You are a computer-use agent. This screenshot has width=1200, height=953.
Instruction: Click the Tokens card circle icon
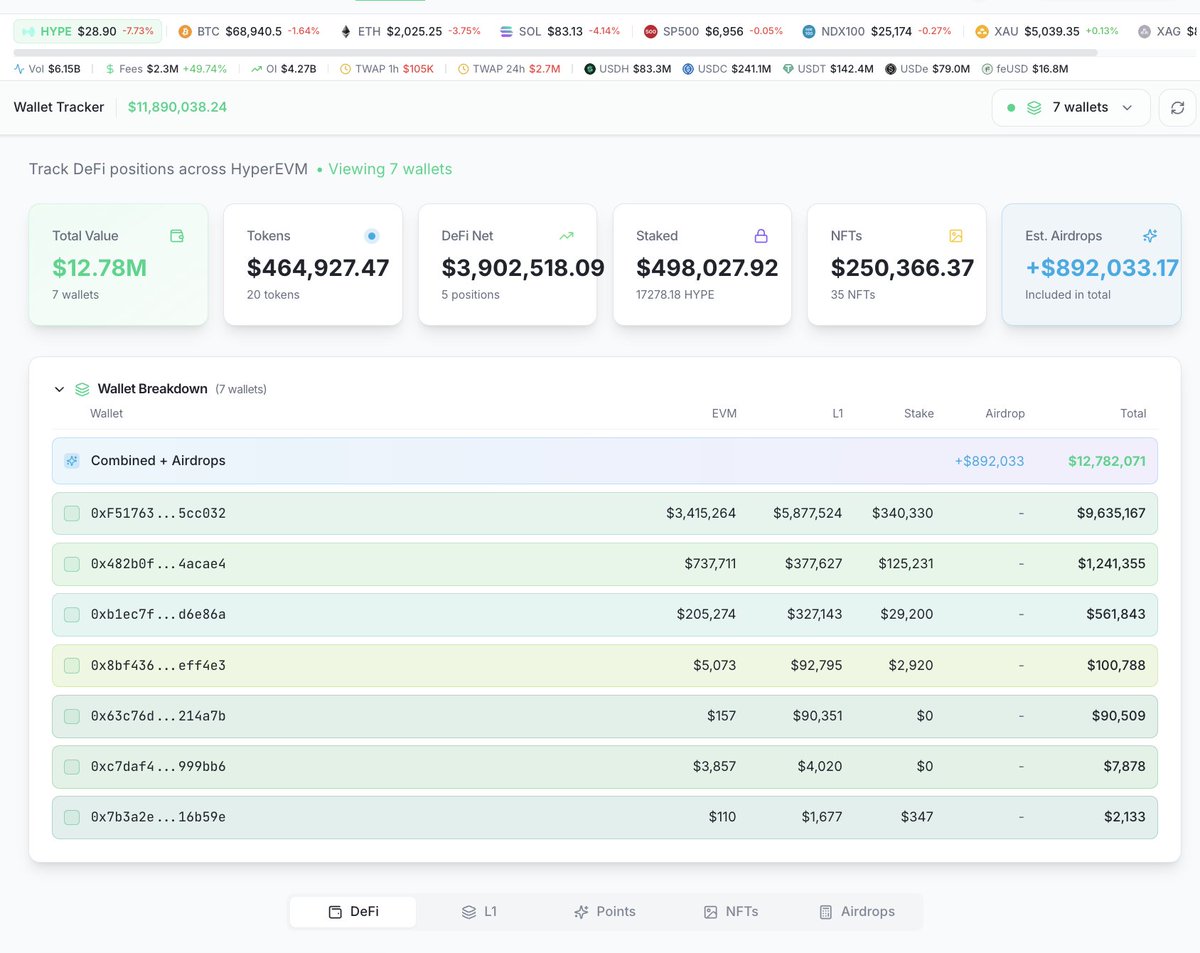point(372,236)
